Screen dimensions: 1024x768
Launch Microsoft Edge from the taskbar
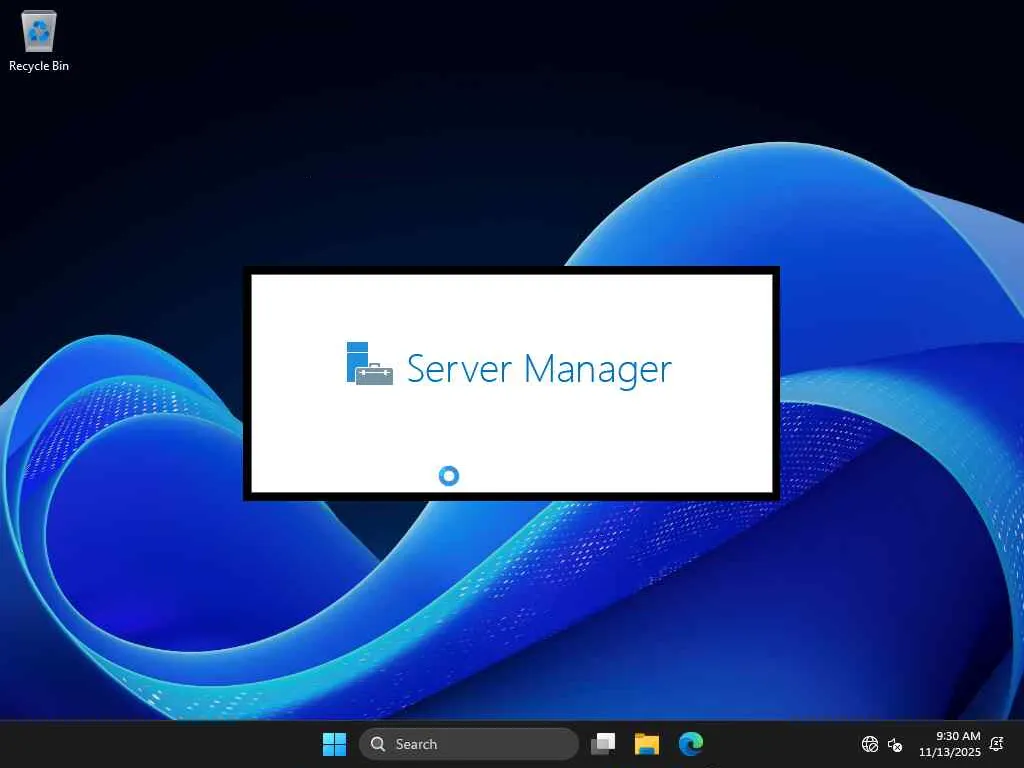(x=690, y=744)
